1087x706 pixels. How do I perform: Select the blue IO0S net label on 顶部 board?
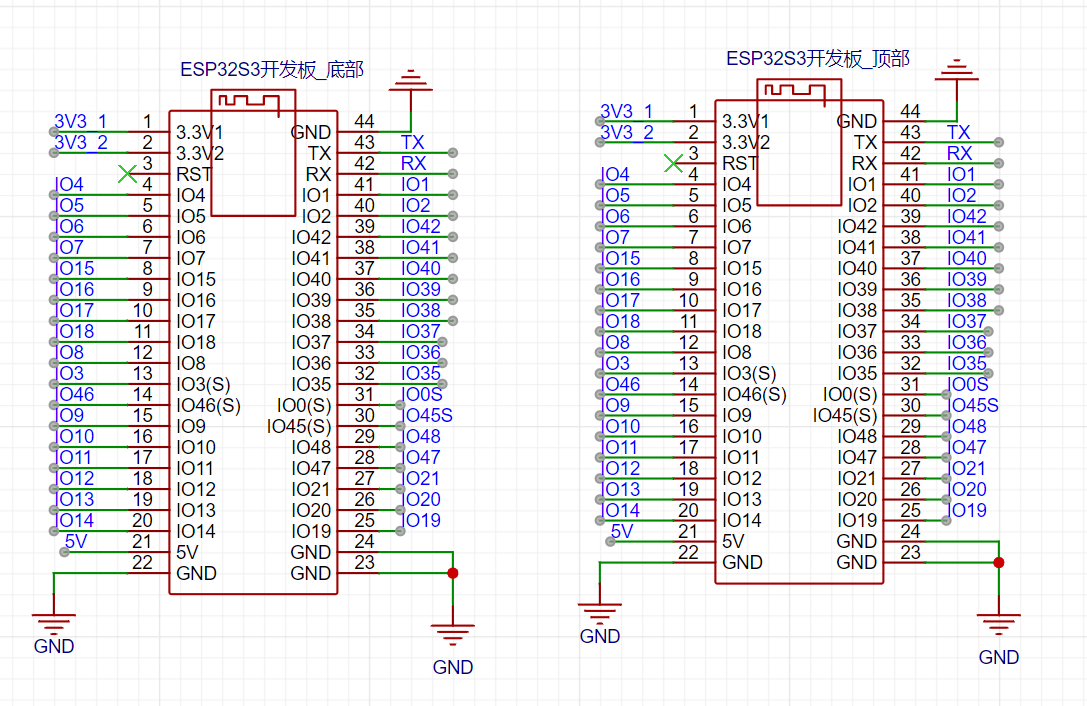click(969, 384)
